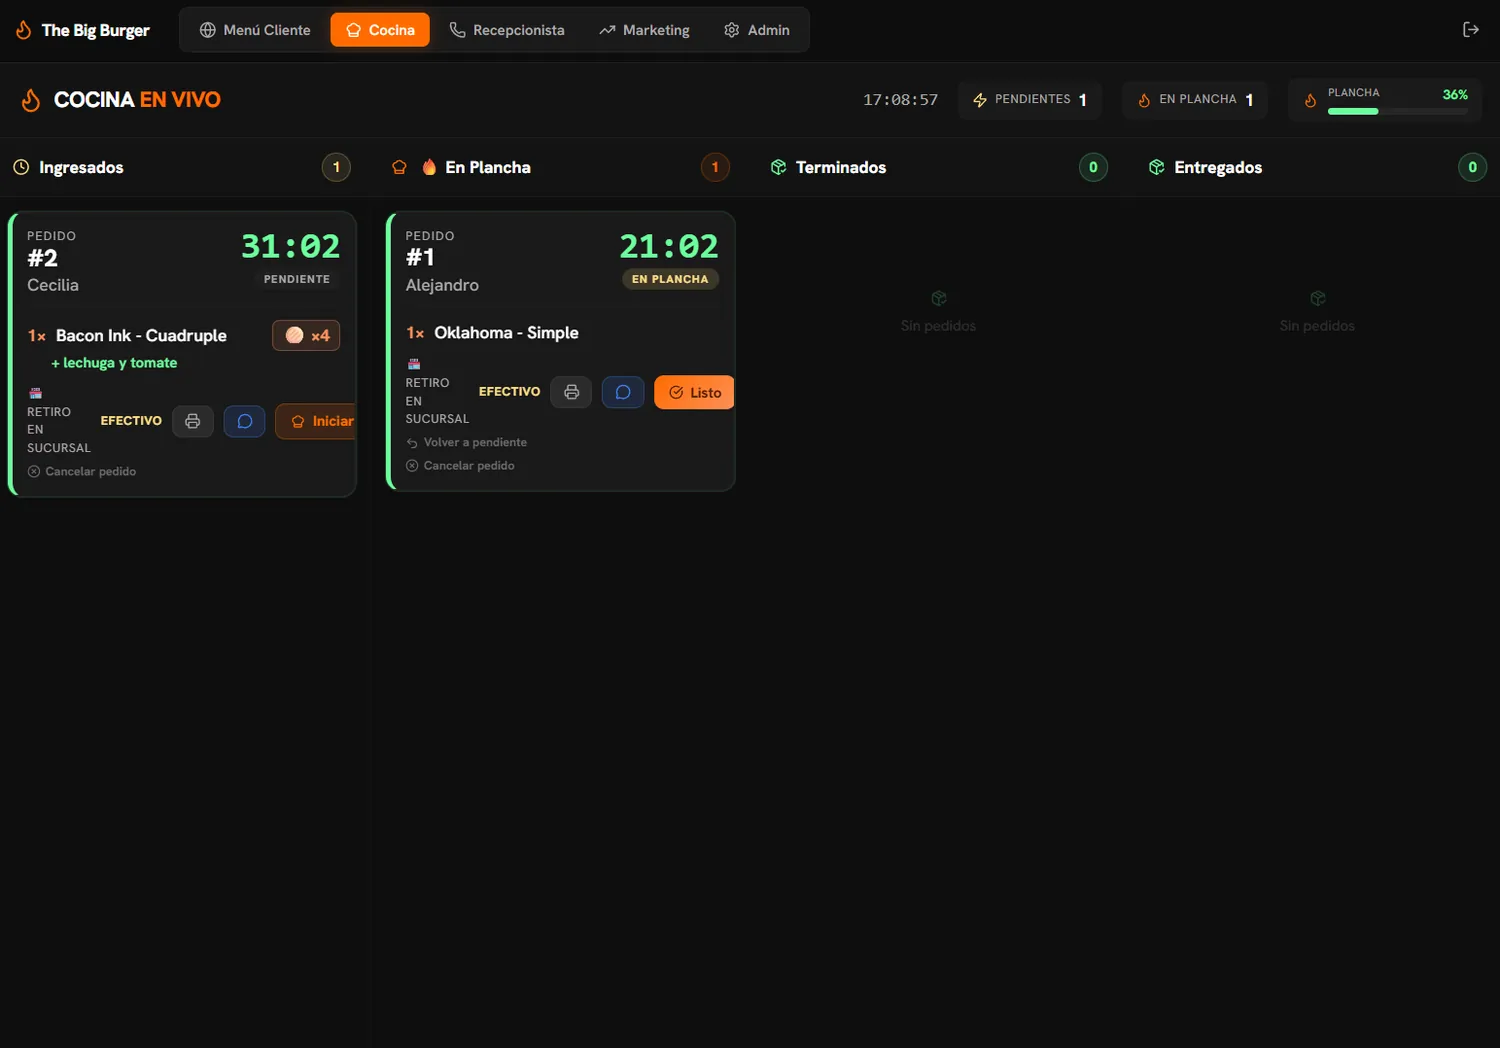Viewport: 1500px width, 1048px height.
Task: Click the EN PLANCHA status badge on order #1
Action: pyautogui.click(x=670, y=279)
